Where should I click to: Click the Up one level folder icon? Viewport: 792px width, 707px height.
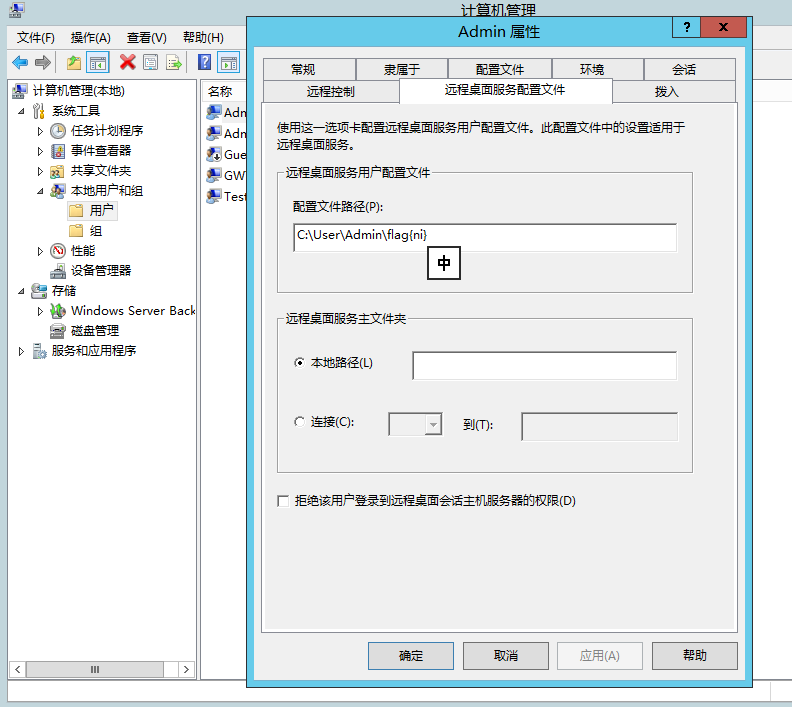pyautogui.click(x=73, y=62)
